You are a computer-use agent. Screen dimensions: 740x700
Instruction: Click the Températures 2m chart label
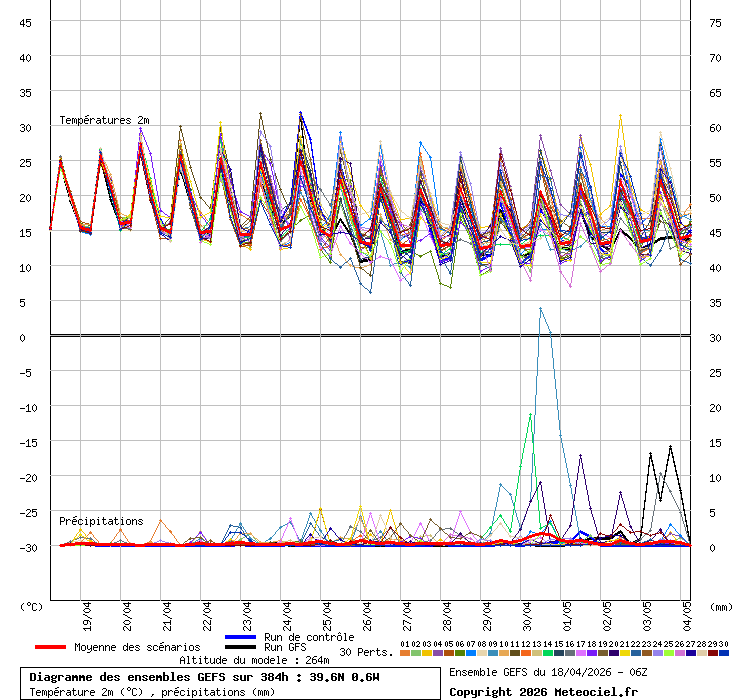103,120
